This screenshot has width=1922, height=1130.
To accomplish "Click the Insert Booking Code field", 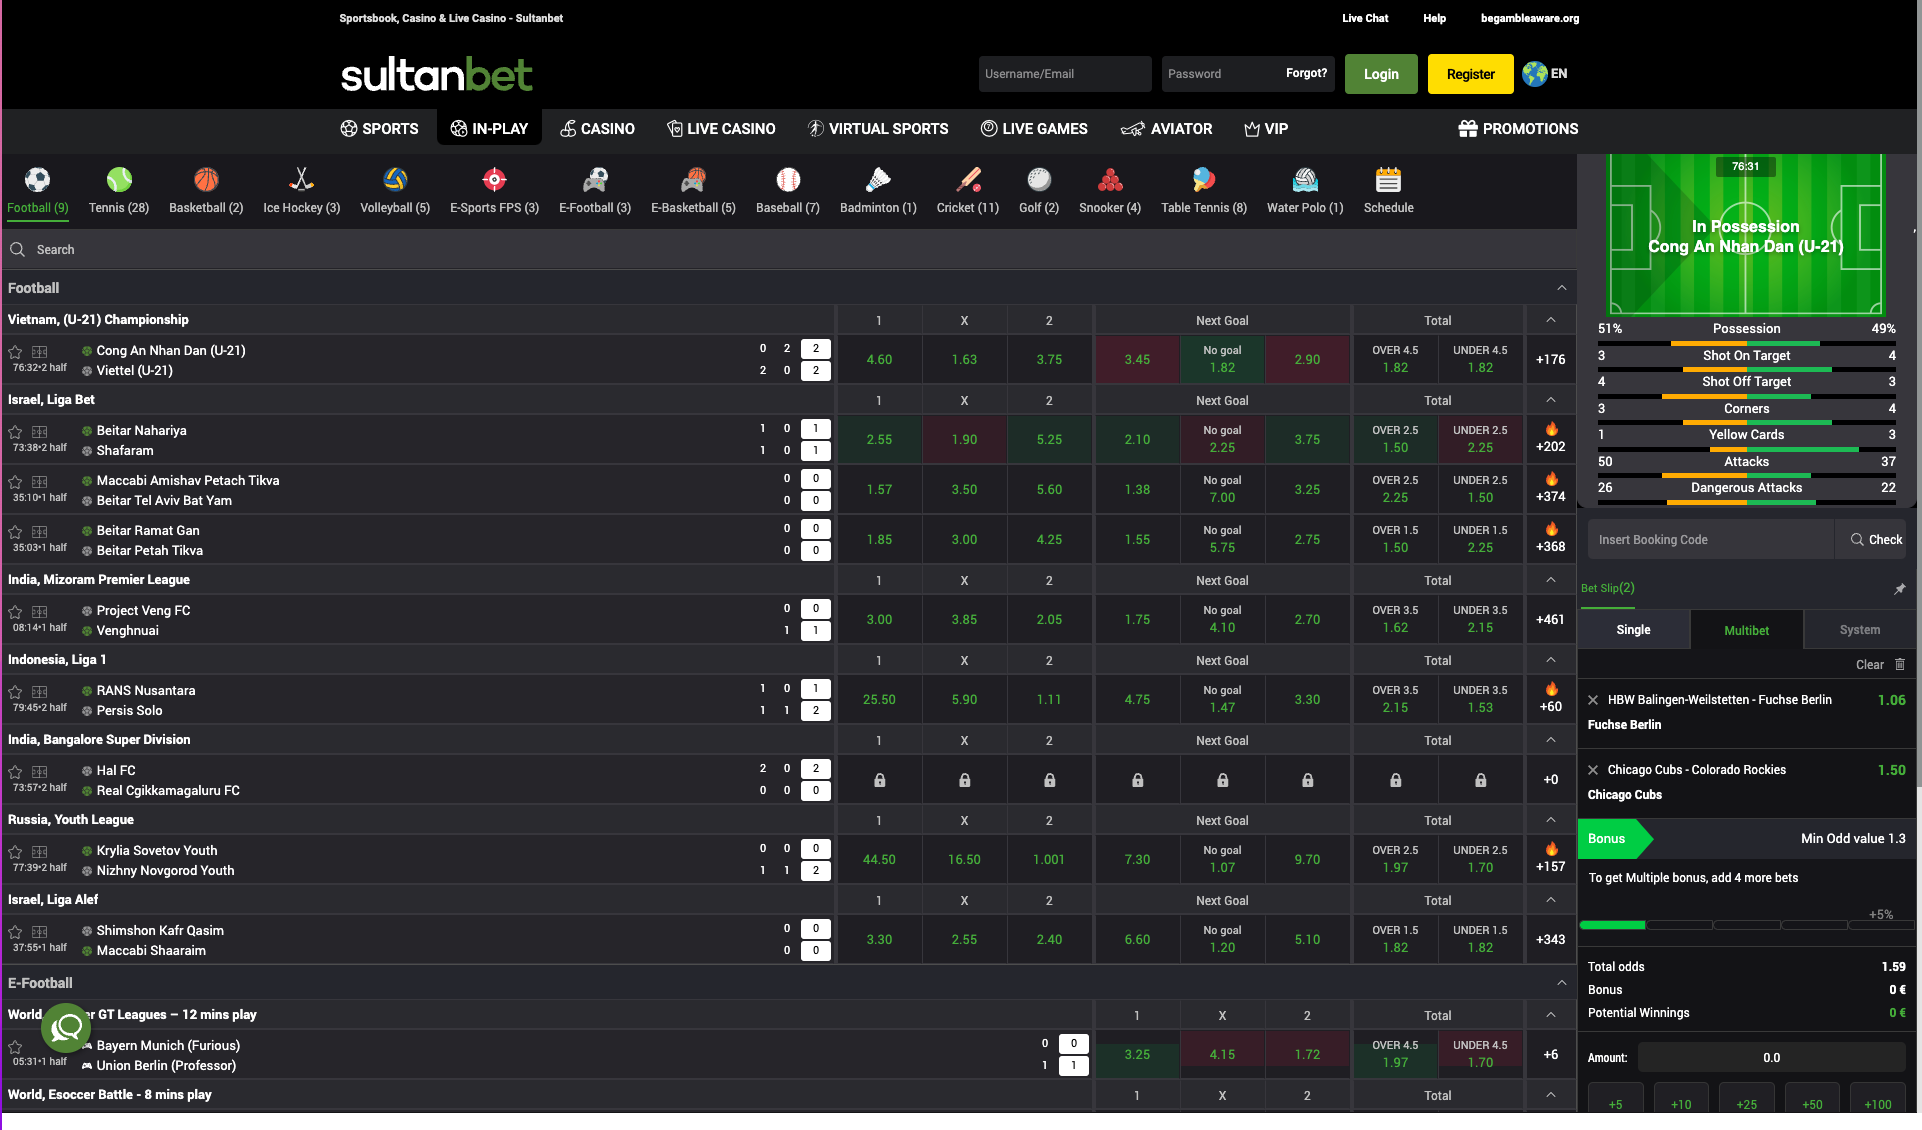I will (x=1710, y=540).
